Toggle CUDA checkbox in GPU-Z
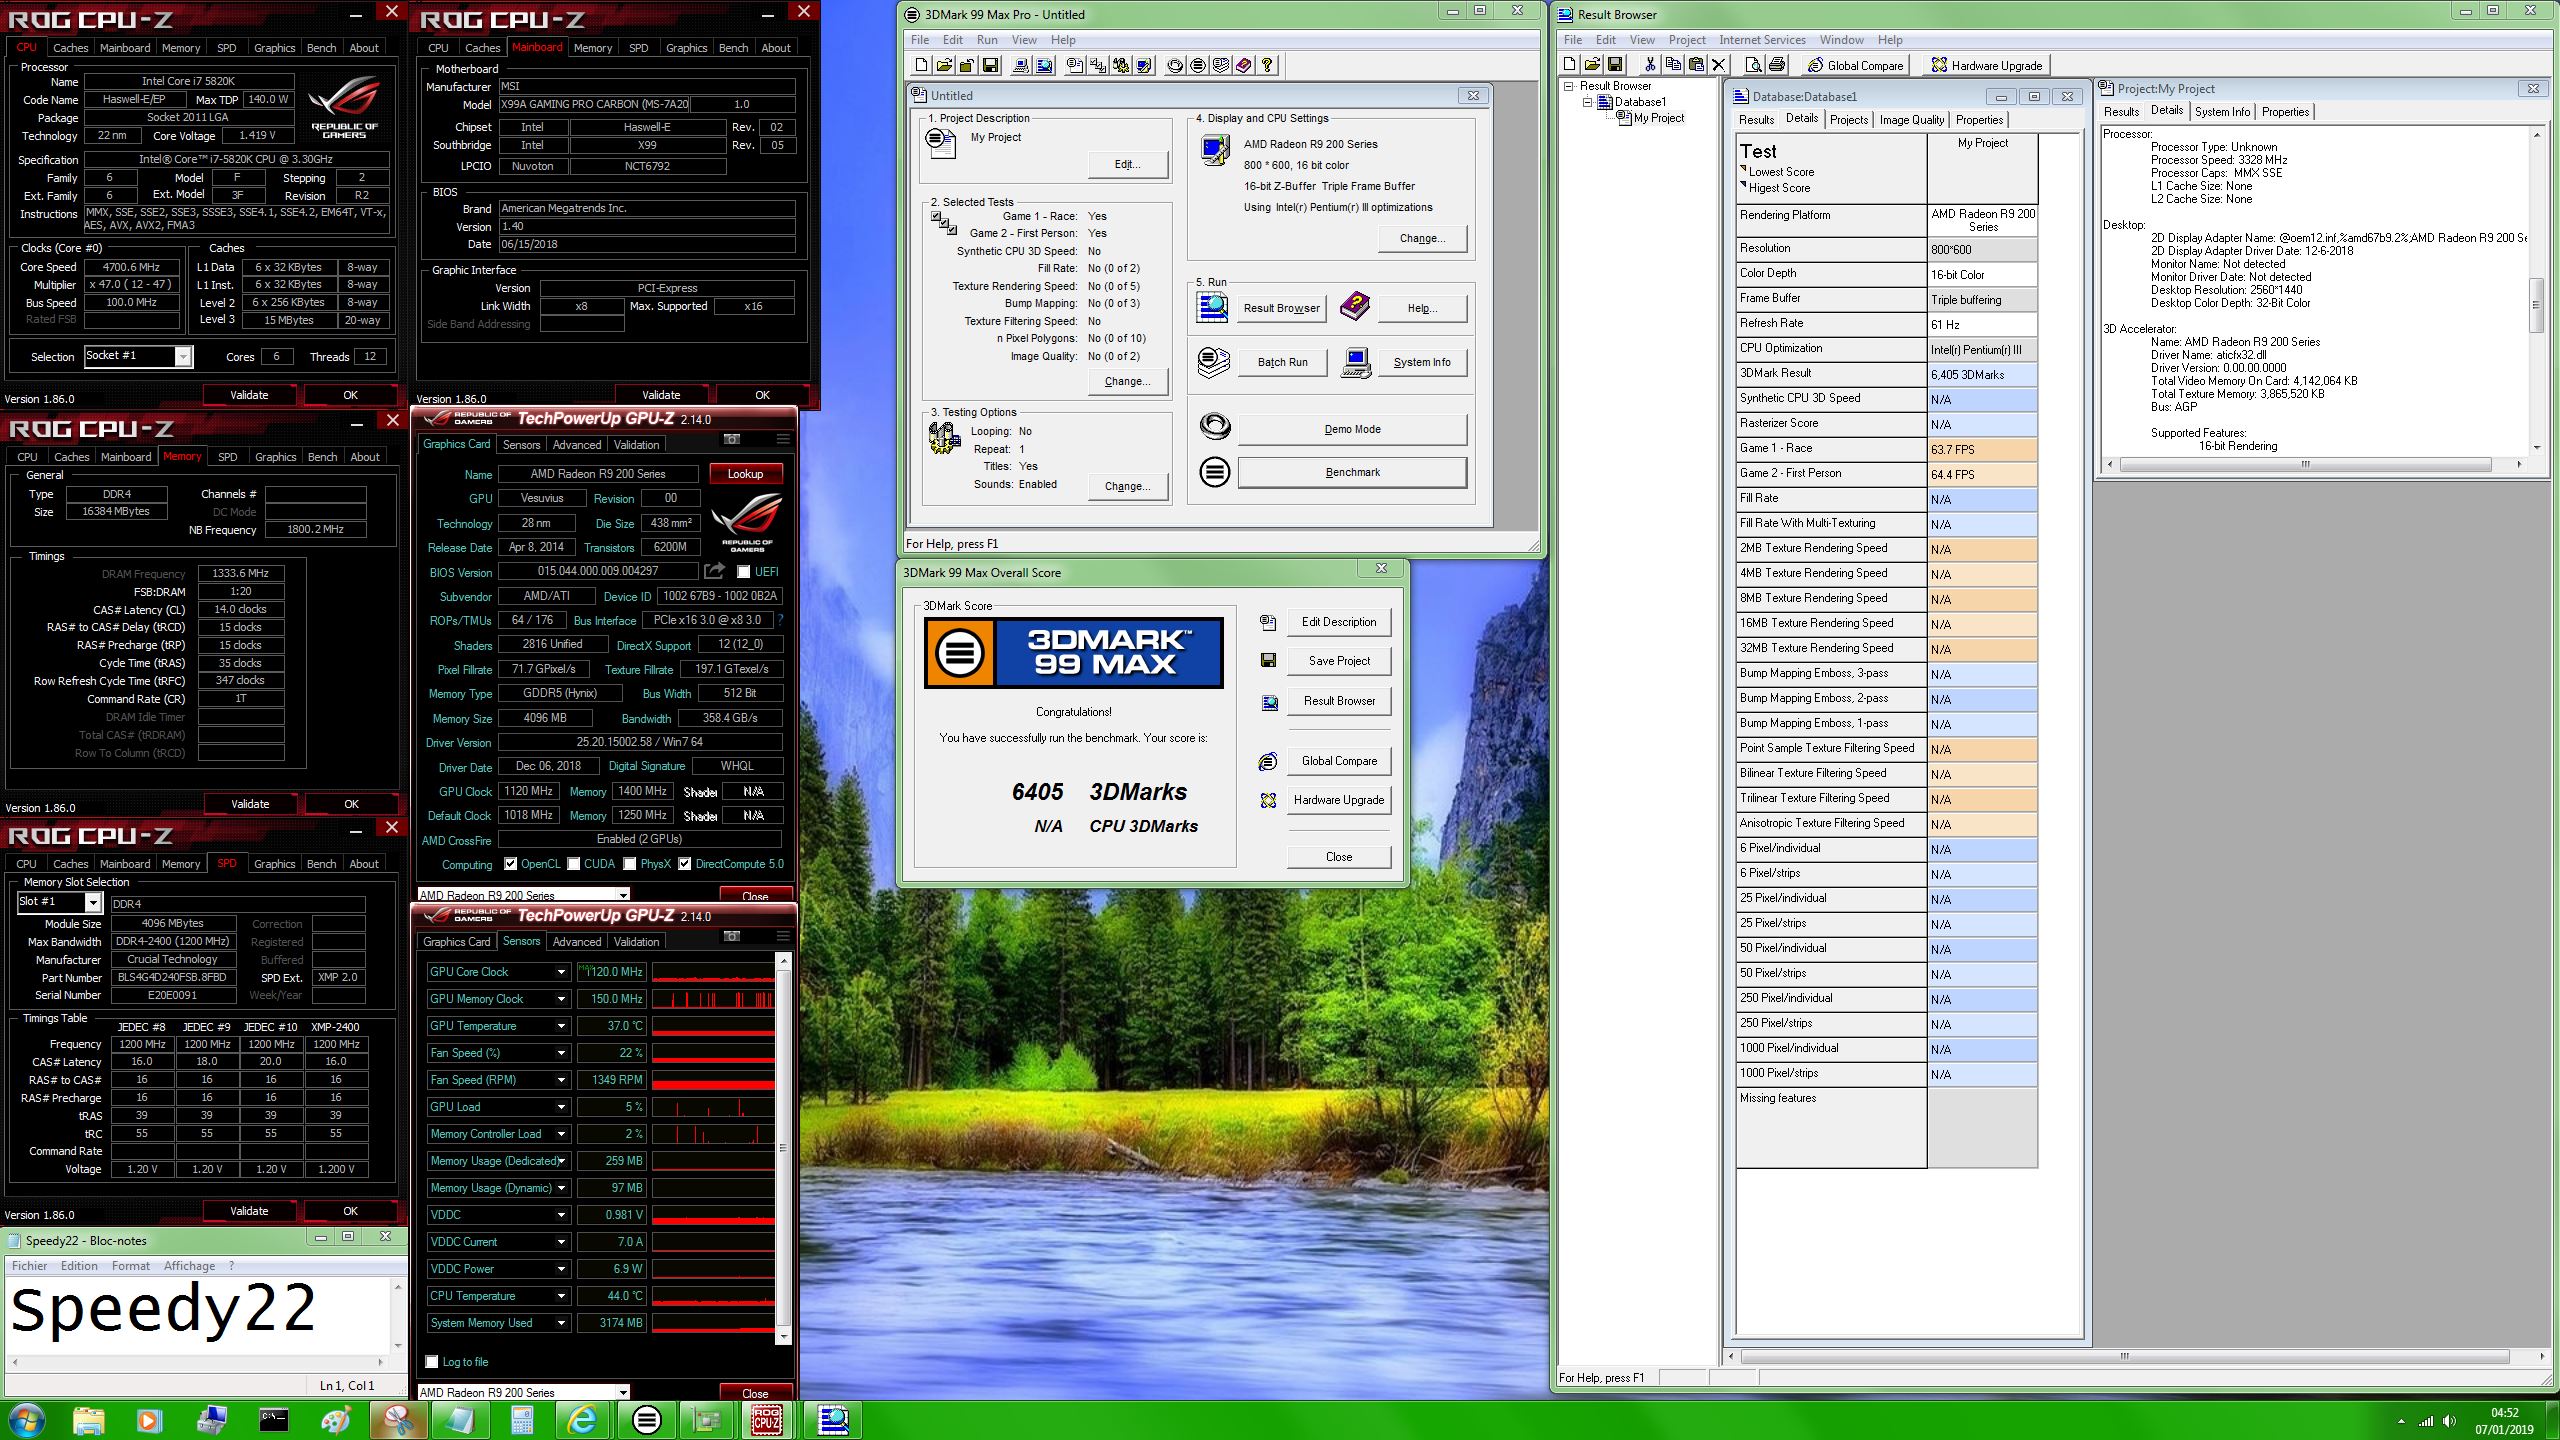Viewport: 2560px width, 1440px height. pos(574,864)
